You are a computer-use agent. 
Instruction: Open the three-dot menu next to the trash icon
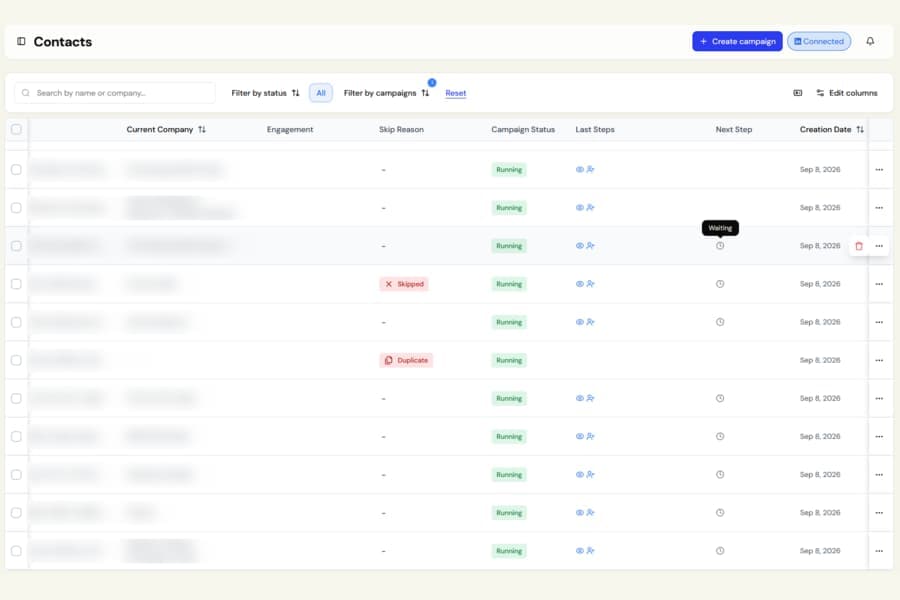click(879, 246)
